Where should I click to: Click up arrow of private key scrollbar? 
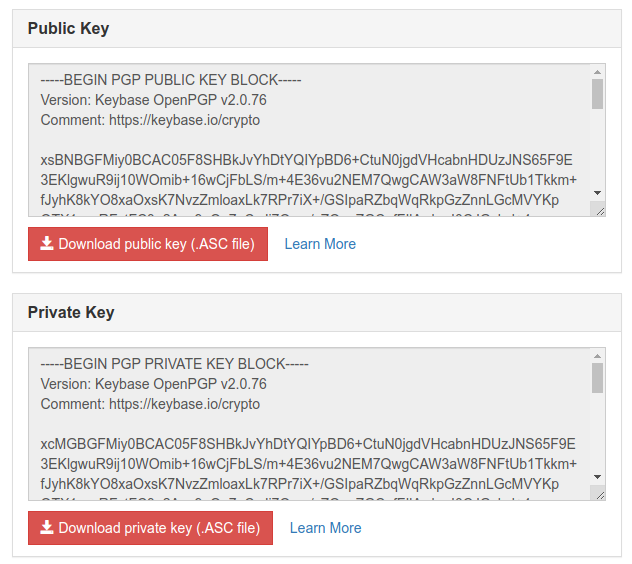pyautogui.click(x=597, y=356)
